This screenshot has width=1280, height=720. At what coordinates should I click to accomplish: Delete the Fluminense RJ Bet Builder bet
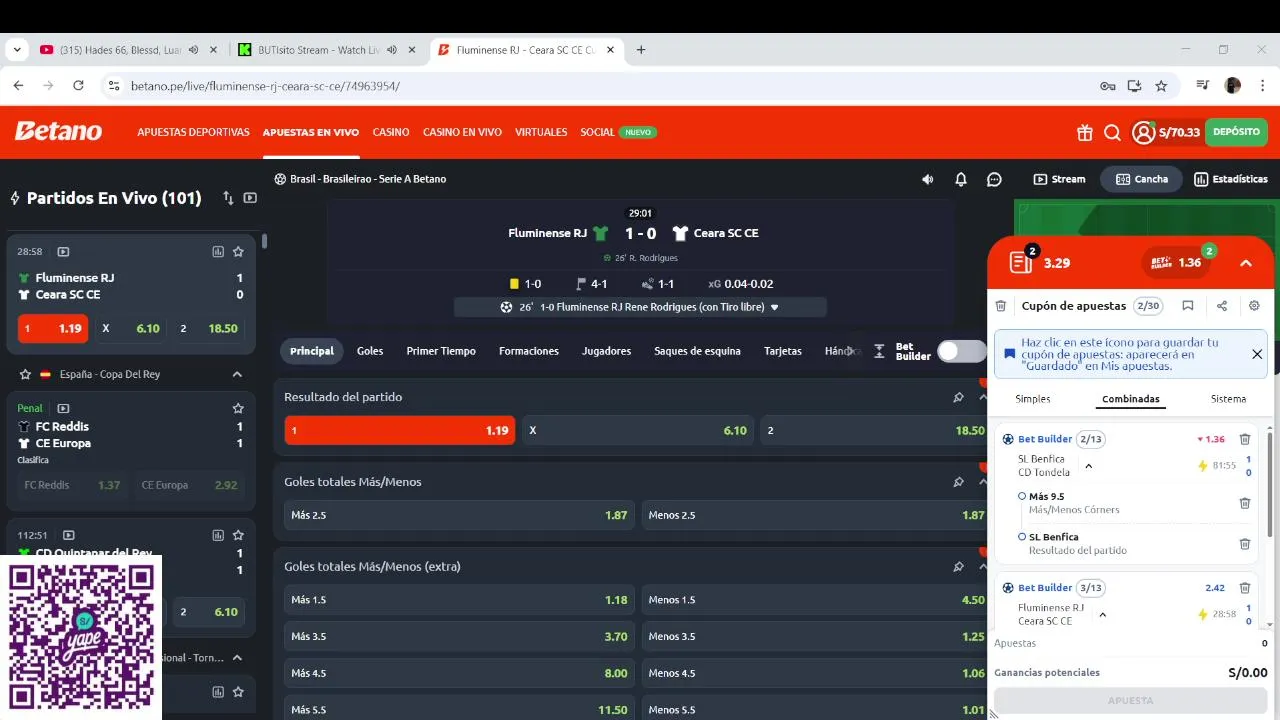tap(1245, 588)
